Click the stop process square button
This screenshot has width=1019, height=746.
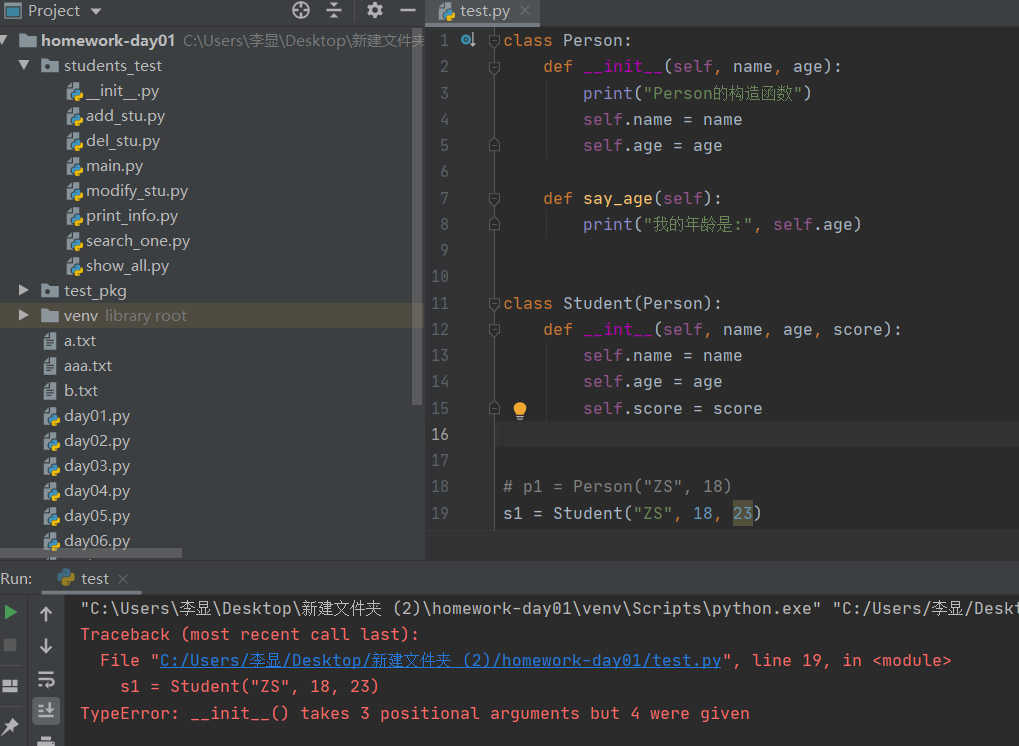pos(10,645)
